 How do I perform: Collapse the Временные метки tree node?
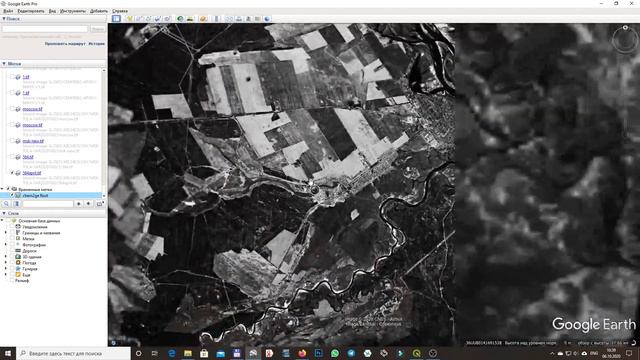[2, 189]
